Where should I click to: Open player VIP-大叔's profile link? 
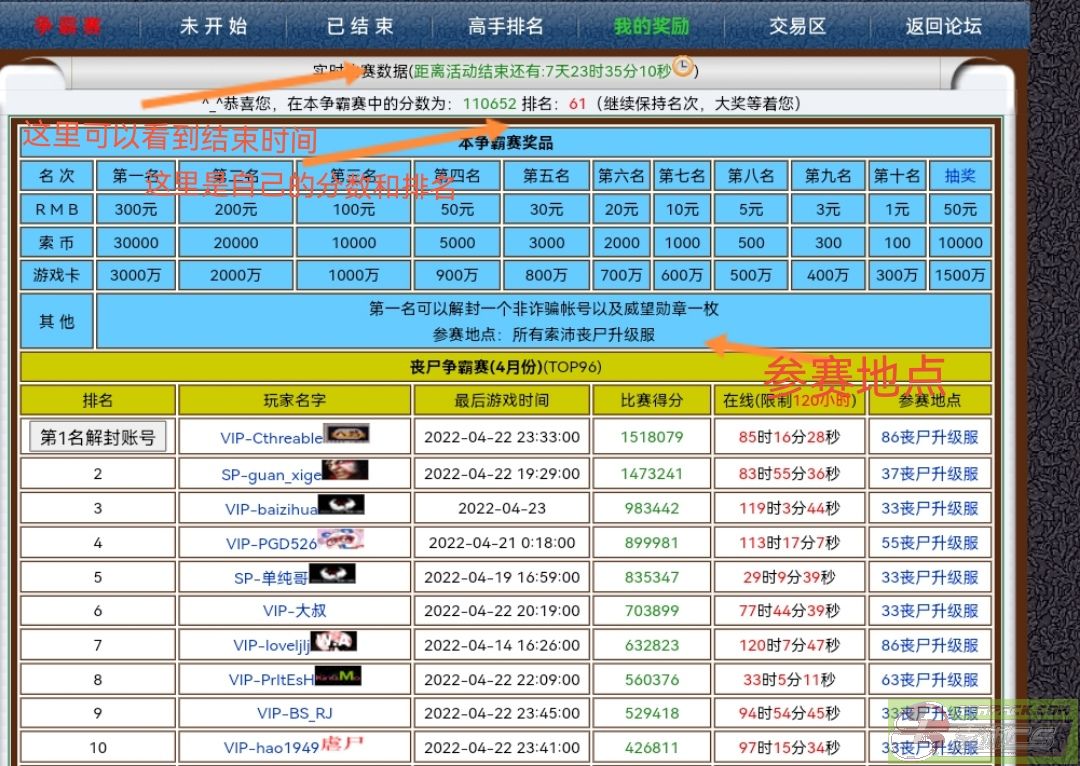coord(295,611)
